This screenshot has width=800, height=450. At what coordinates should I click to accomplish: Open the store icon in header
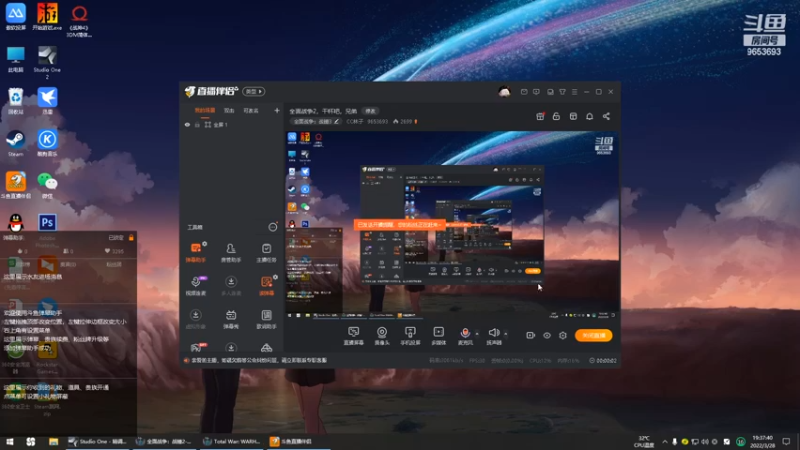[x=573, y=116]
